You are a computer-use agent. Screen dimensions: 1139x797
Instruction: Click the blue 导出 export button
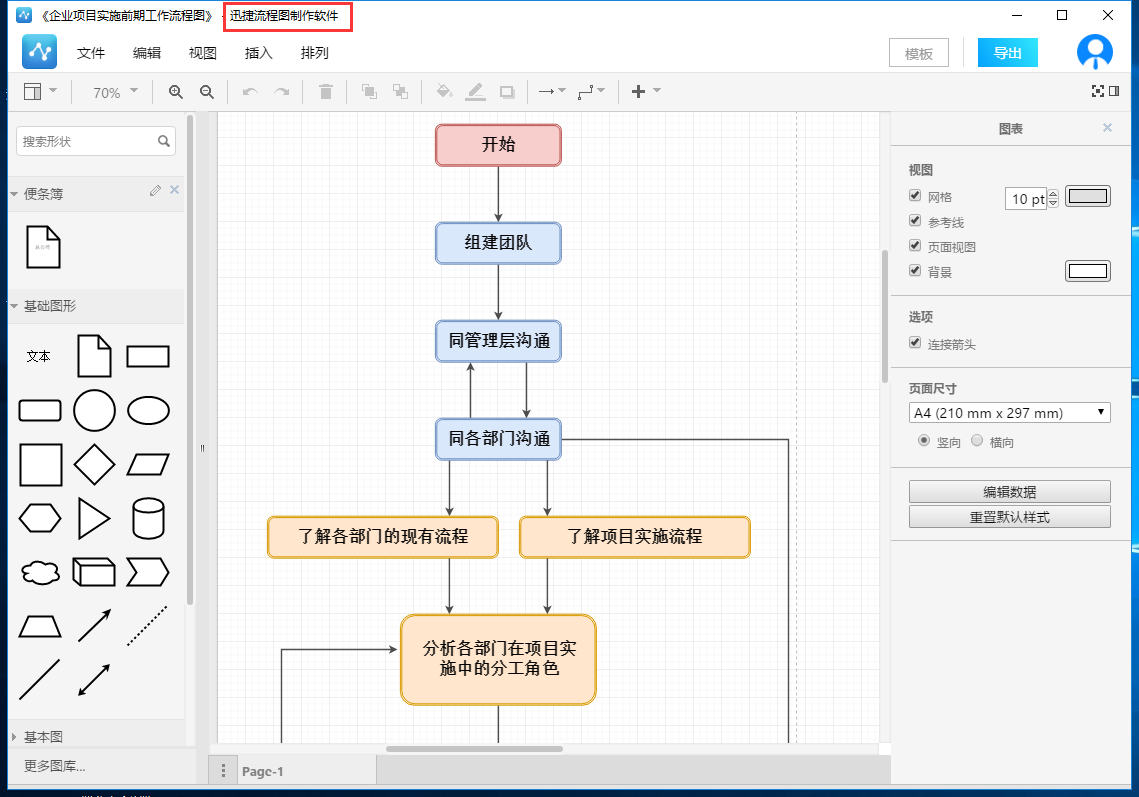click(1007, 54)
